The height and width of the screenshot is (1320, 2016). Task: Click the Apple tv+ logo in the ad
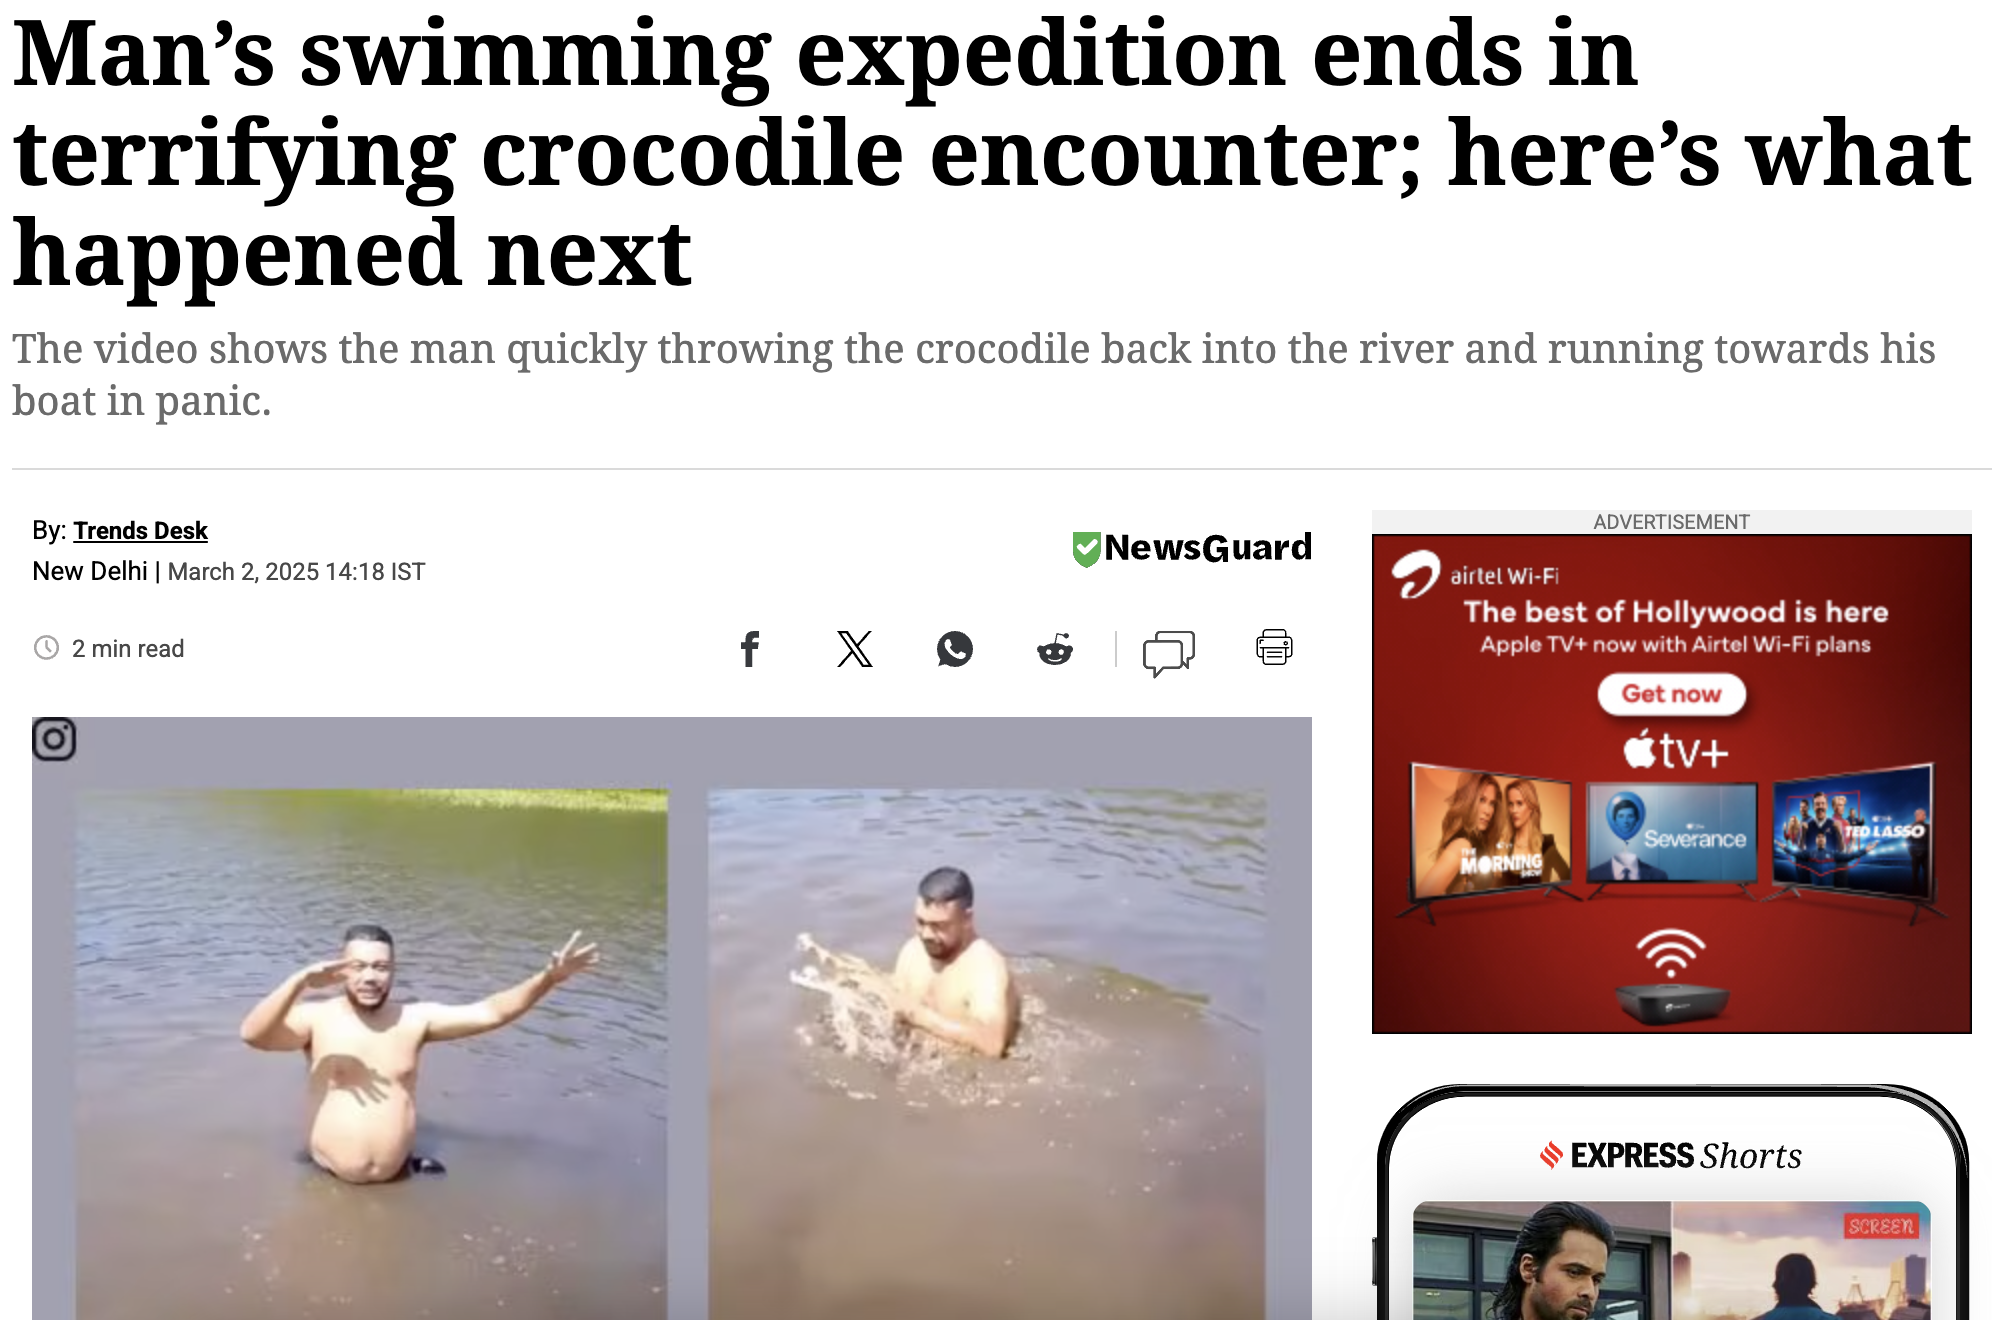(1675, 750)
